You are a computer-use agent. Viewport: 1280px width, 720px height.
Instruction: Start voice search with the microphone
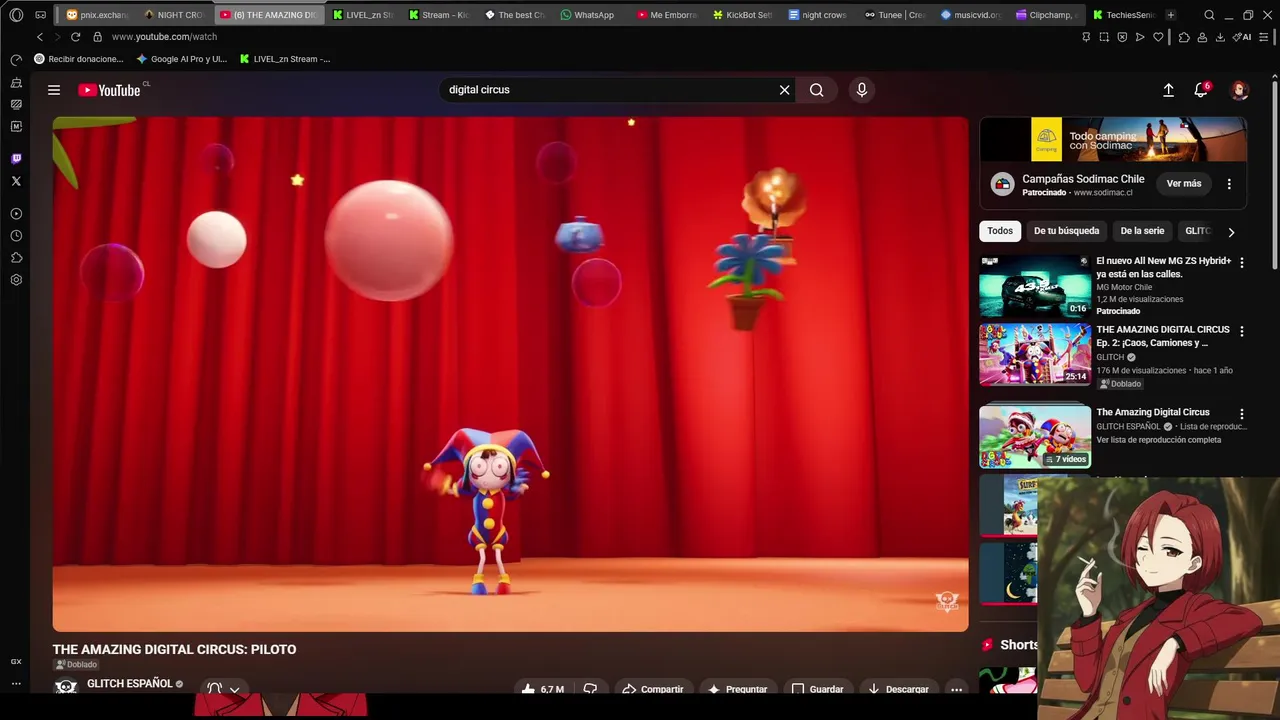862,90
